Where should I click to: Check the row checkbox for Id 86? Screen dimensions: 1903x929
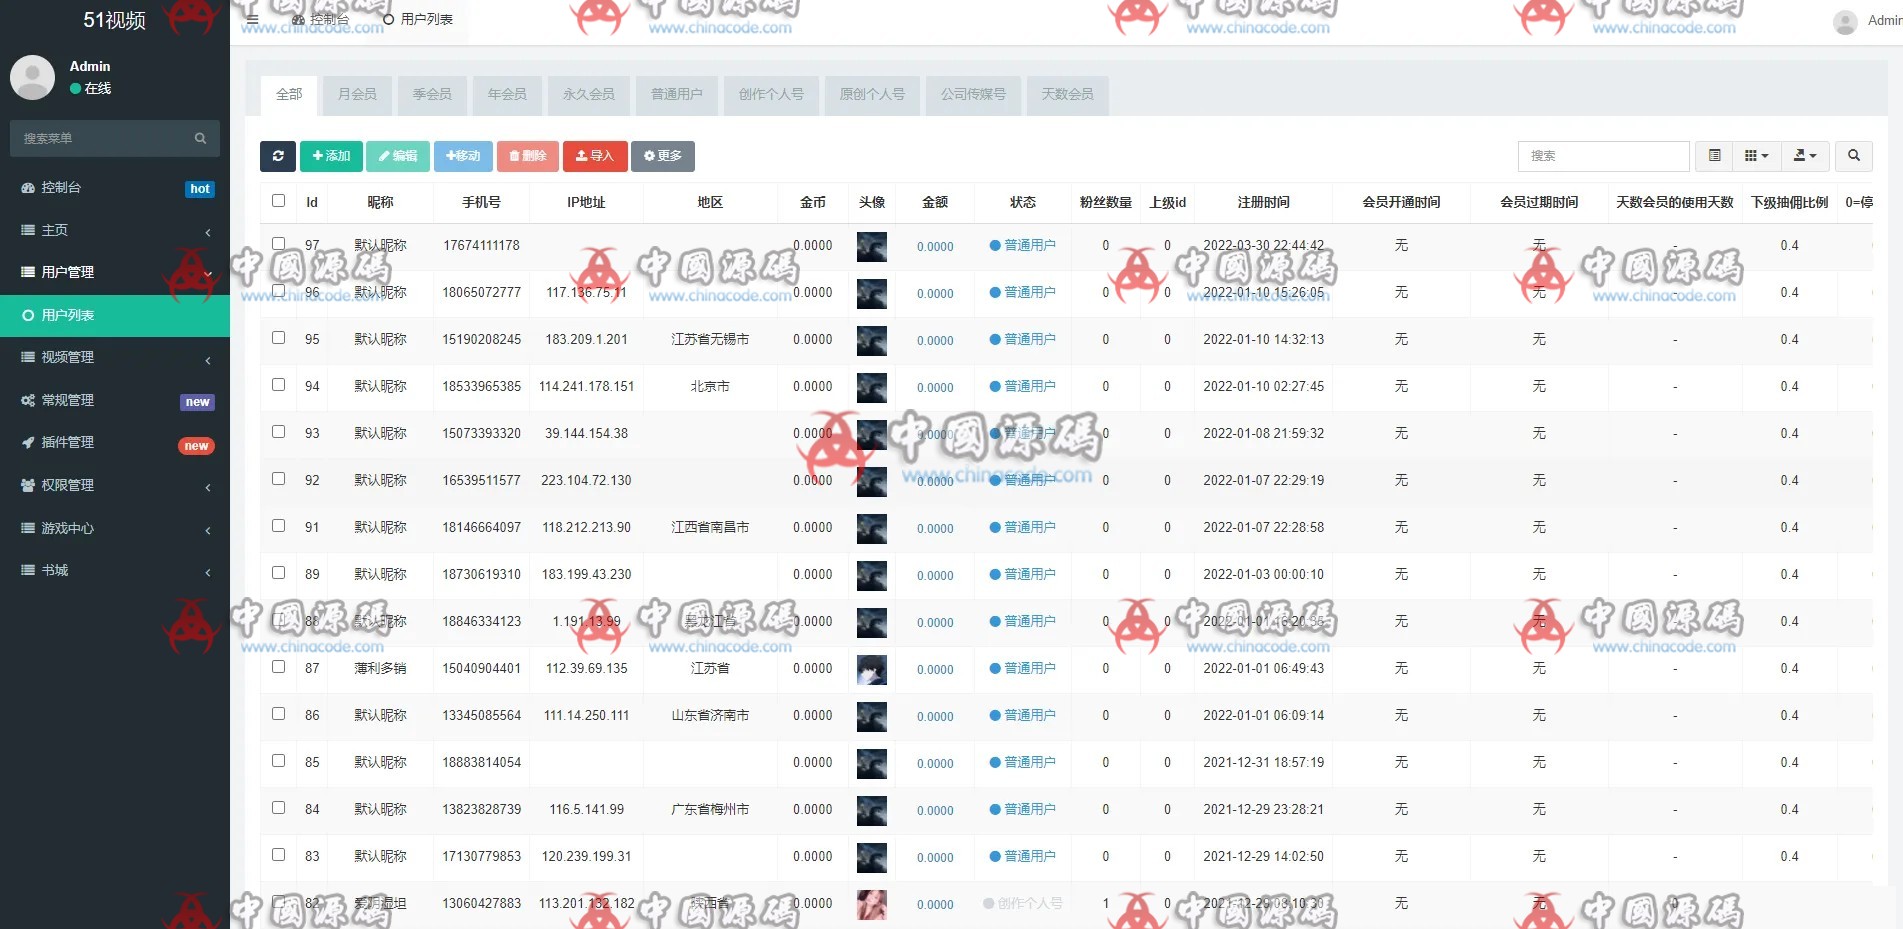point(279,714)
